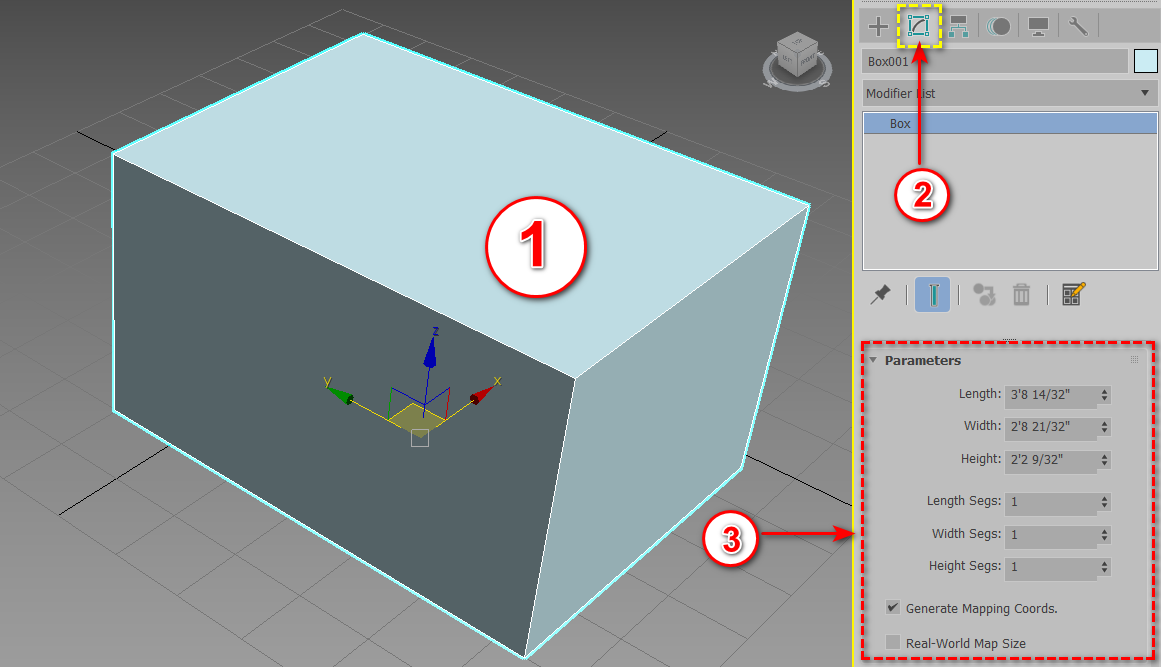This screenshot has width=1161, height=667.
Task: Pin the modifier stack with the pushpin icon
Action: pyautogui.click(x=881, y=294)
